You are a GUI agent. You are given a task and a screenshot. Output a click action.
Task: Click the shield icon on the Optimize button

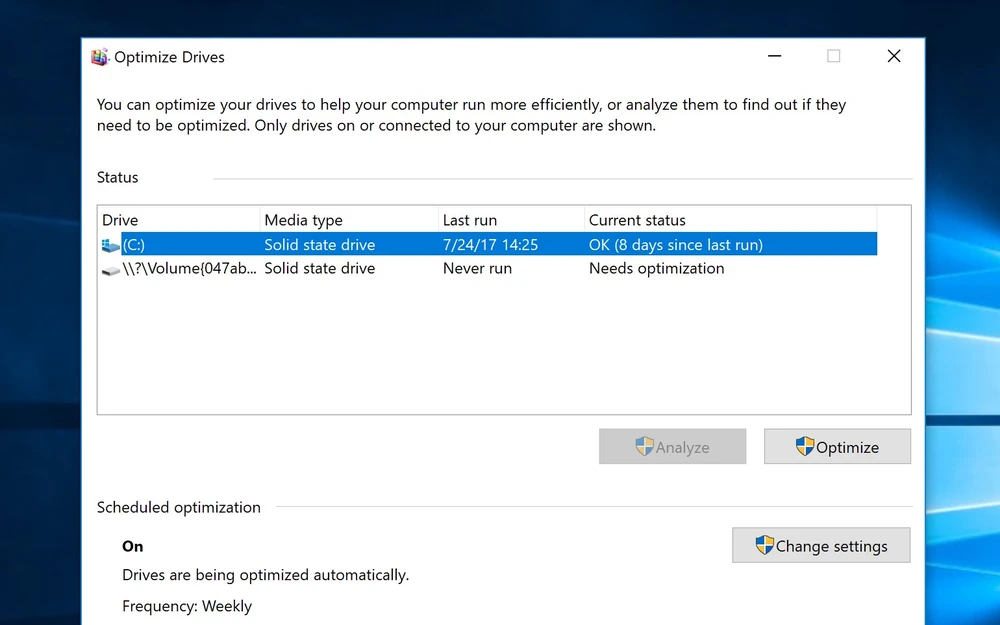804,447
